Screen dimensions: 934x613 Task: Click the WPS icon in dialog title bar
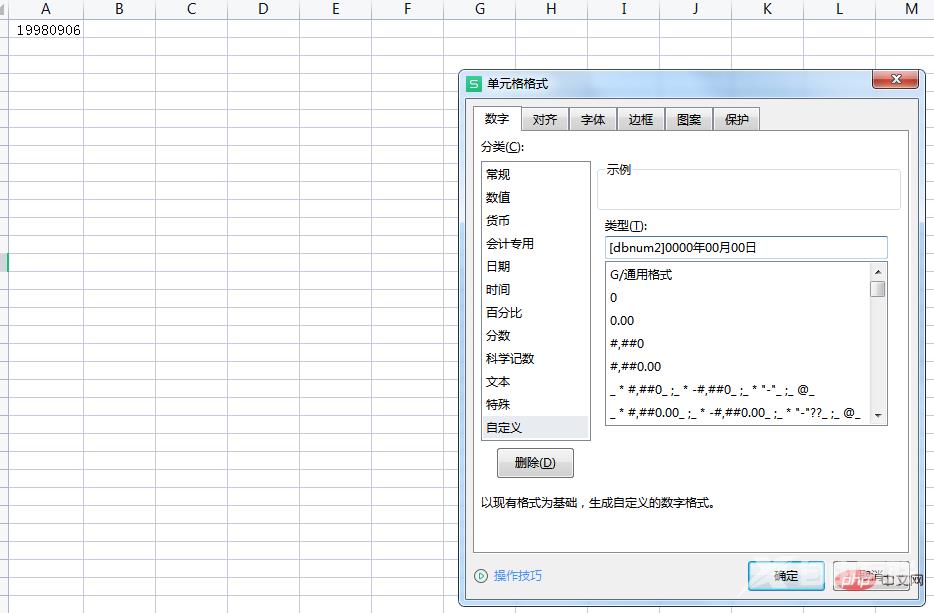click(475, 84)
